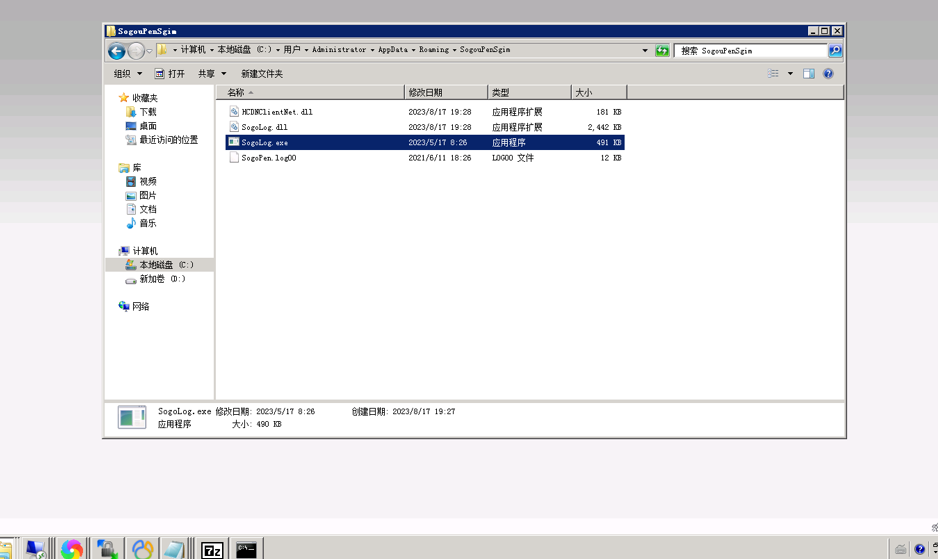This screenshot has height=559, width=938.
Task: Click the 2023/5/17 8:26 date of SogoLog.exe
Action: click(438, 142)
